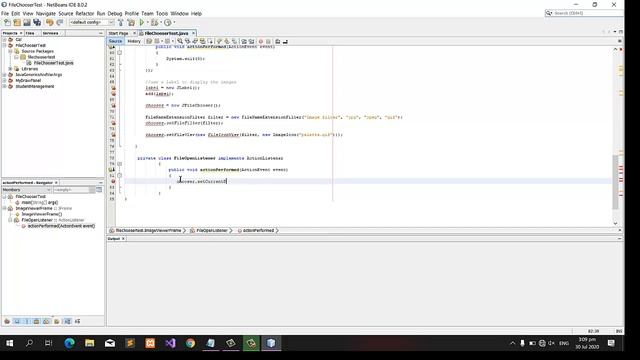Switch to the History view button
Screen dimensions: 640x360
click(x=134, y=41)
